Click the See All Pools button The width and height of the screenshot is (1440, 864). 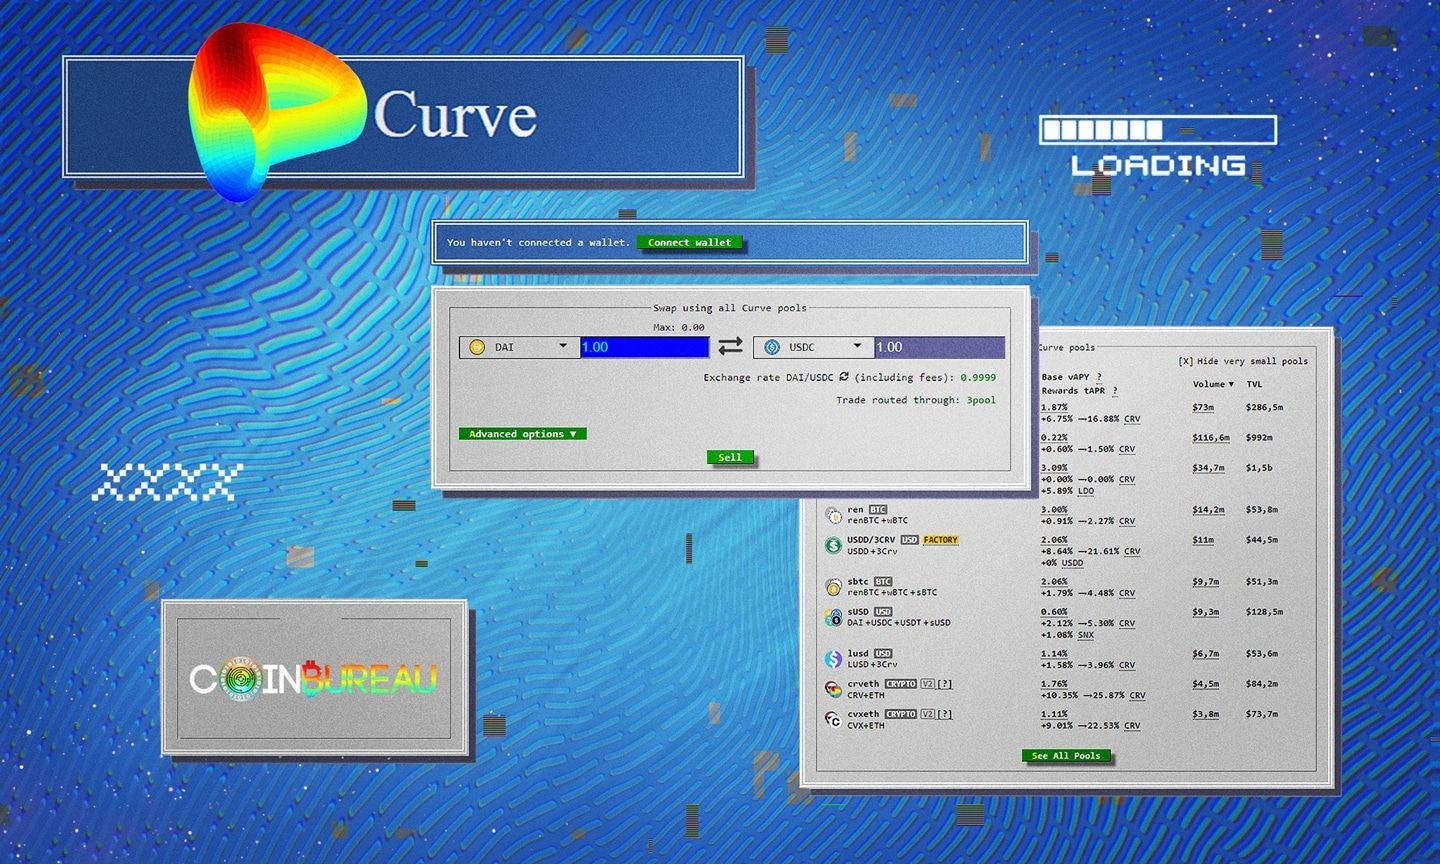coord(1067,756)
